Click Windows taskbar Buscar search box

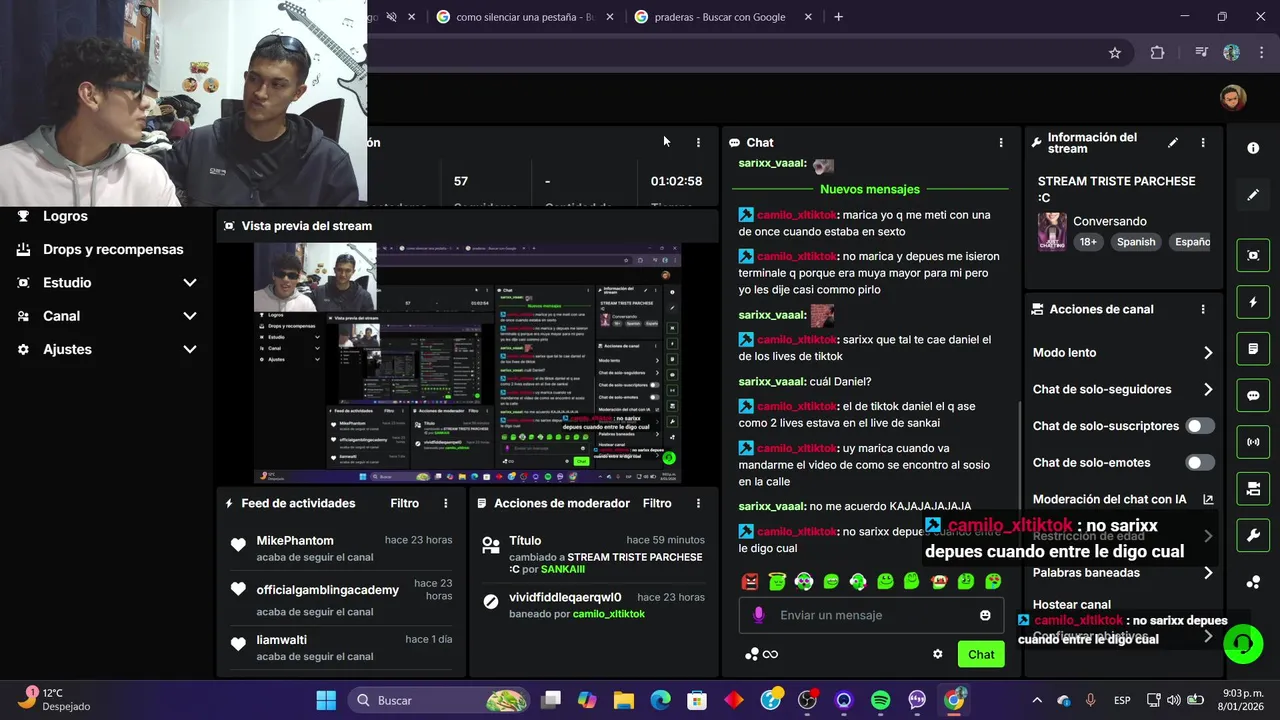tap(438, 700)
